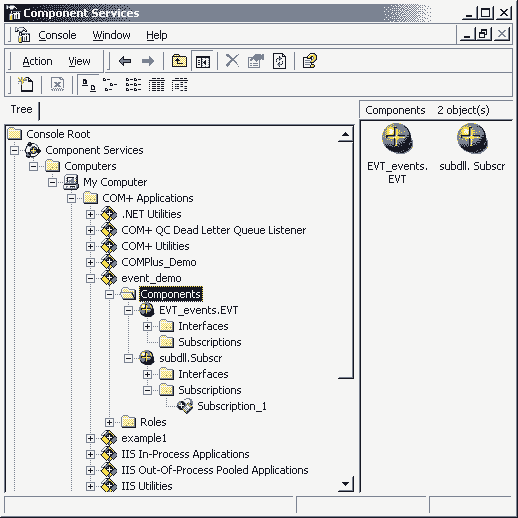The image size is (518, 518).
Task: Click the Back arrow toolbar button
Action: tap(125, 61)
